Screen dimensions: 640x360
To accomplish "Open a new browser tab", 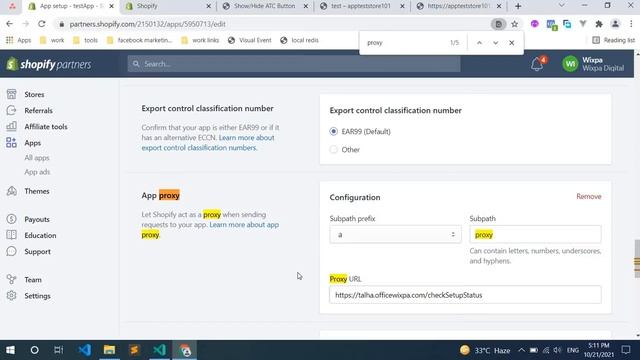I will tap(518, 6).
